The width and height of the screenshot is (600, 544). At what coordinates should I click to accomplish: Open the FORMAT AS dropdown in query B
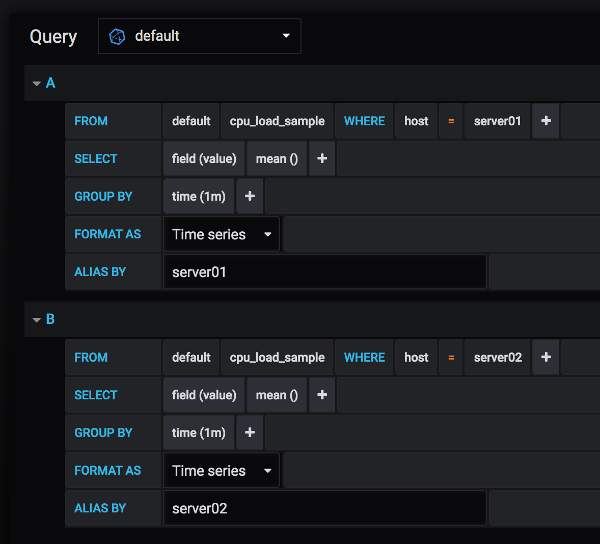(222, 471)
